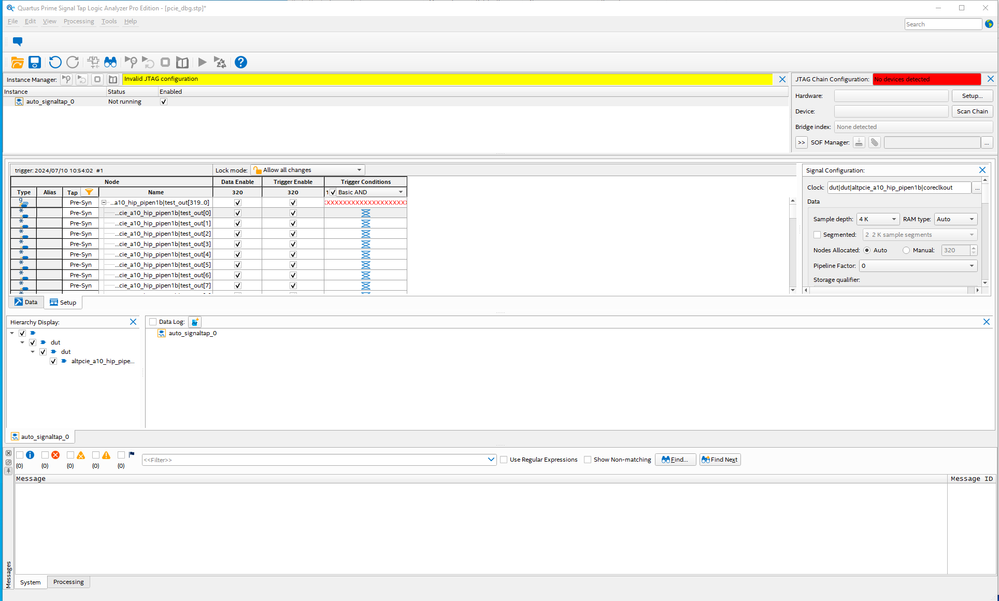The width and height of the screenshot is (999, 601).
Task: Open the Tools menu
Action: click(x=109, y=22)
